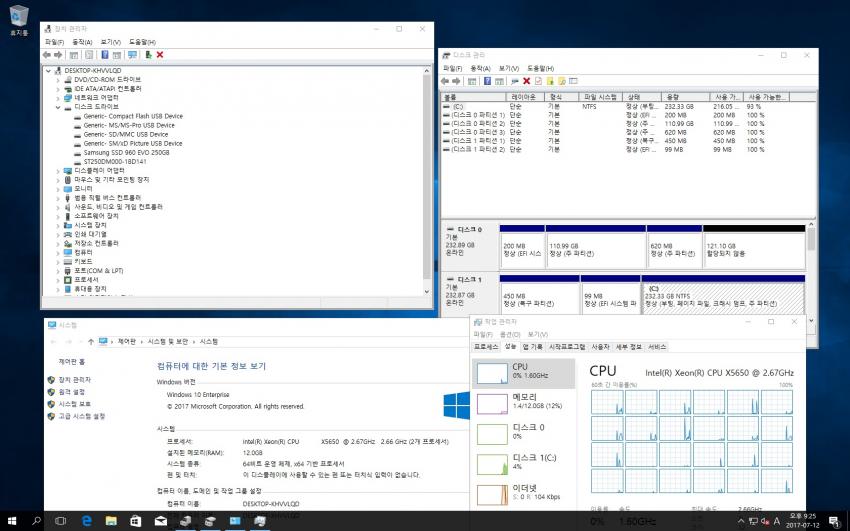Open Task View on taskbar
This screenshot has width=850, height=531.
coord(61,521)
